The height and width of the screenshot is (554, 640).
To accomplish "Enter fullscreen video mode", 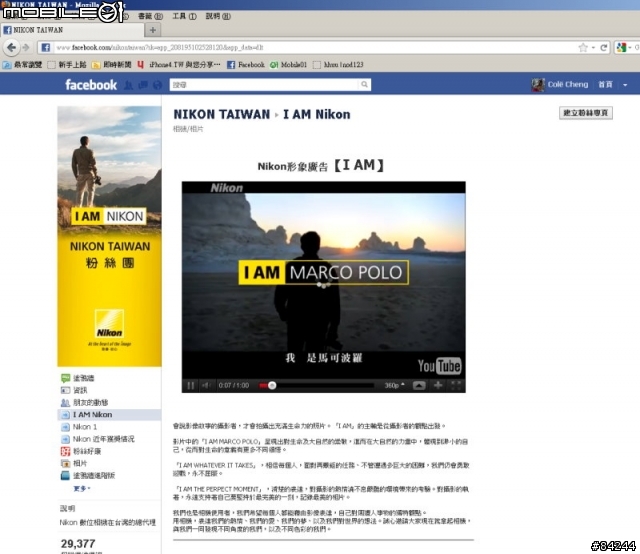I will (x=456, y=385).
